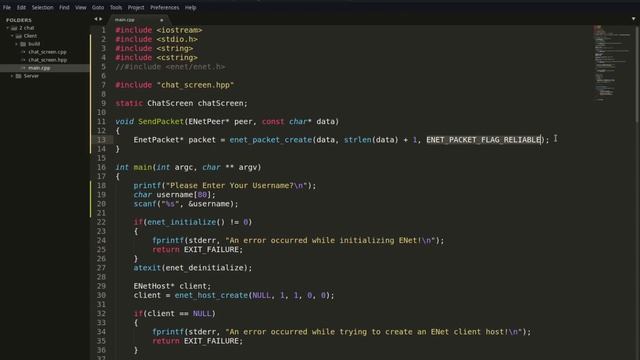
Task: Click the unsaved dot on main.cpp tab
Action: pos(162,20)
